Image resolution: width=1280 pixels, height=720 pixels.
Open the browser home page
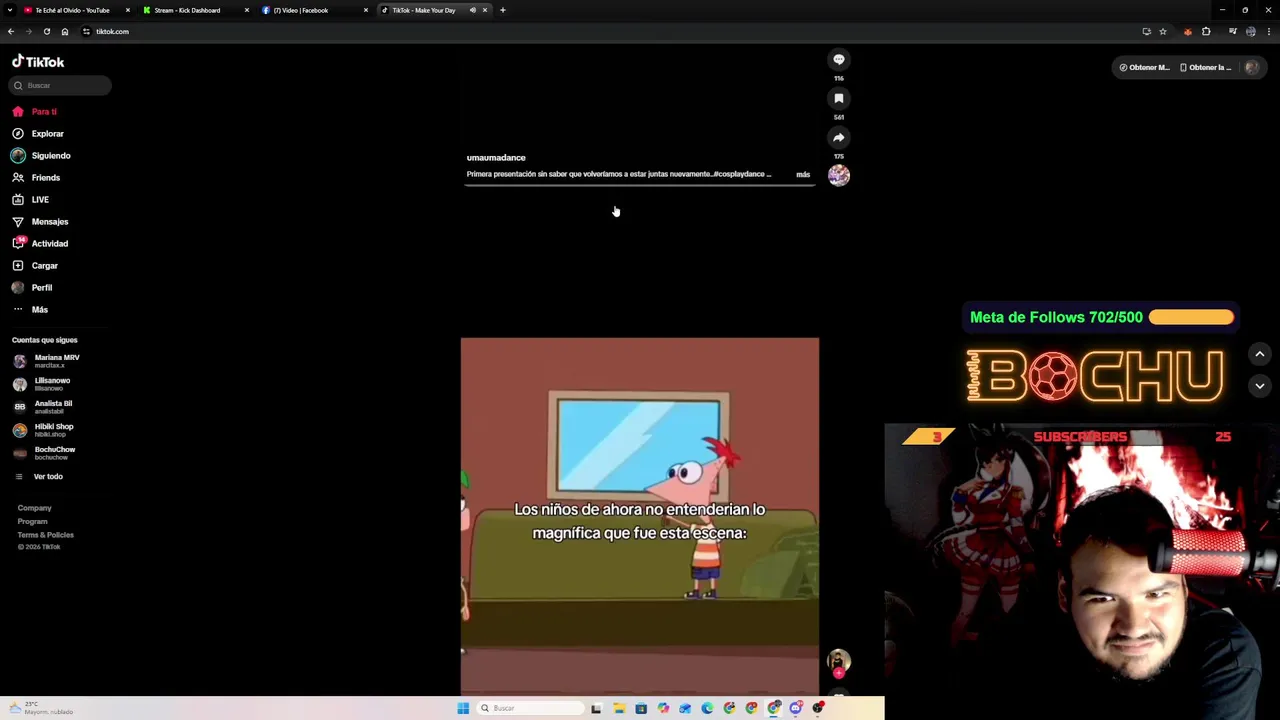(x=65, y=31)
